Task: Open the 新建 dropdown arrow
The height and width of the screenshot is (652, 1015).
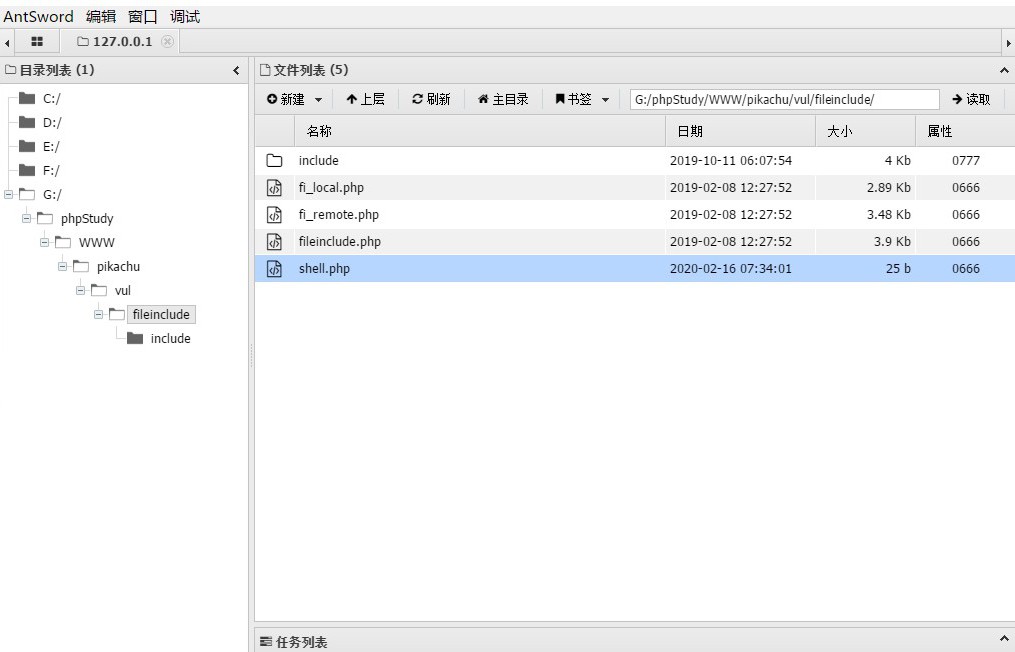Action: pos(318,100)
